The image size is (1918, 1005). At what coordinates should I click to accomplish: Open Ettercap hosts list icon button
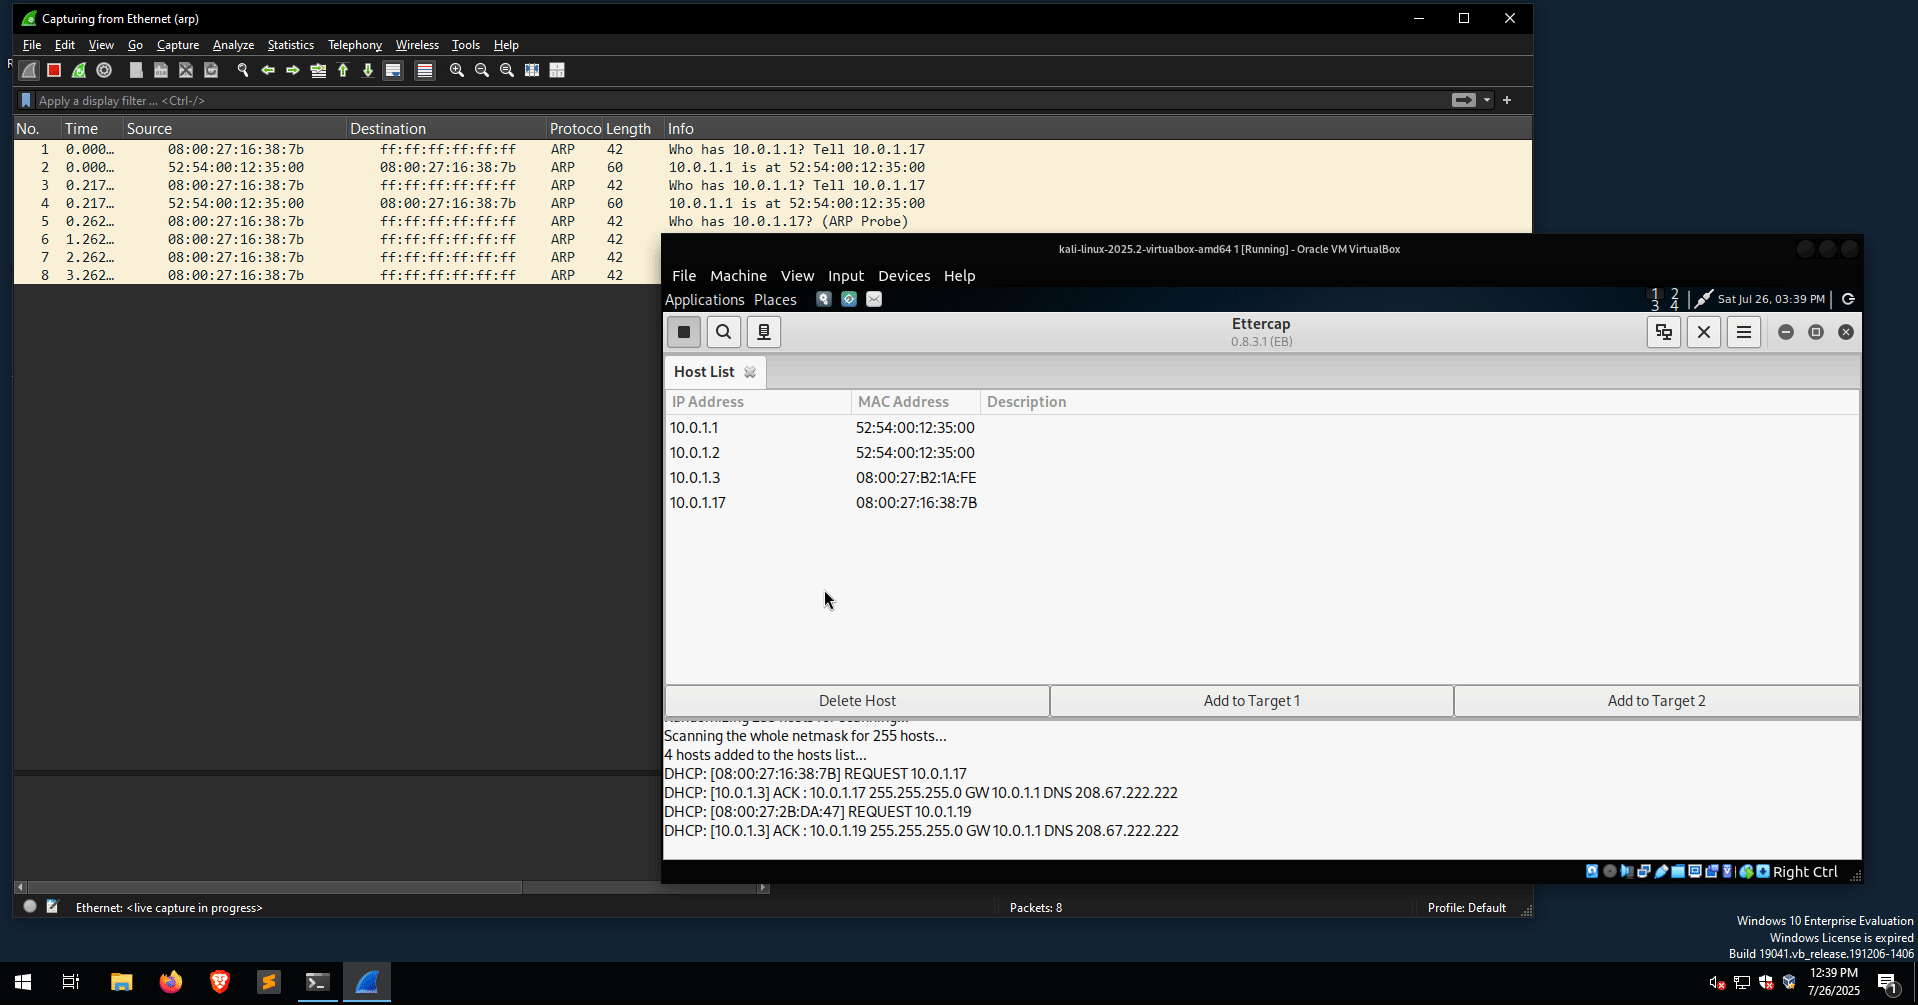coord(764,332)
